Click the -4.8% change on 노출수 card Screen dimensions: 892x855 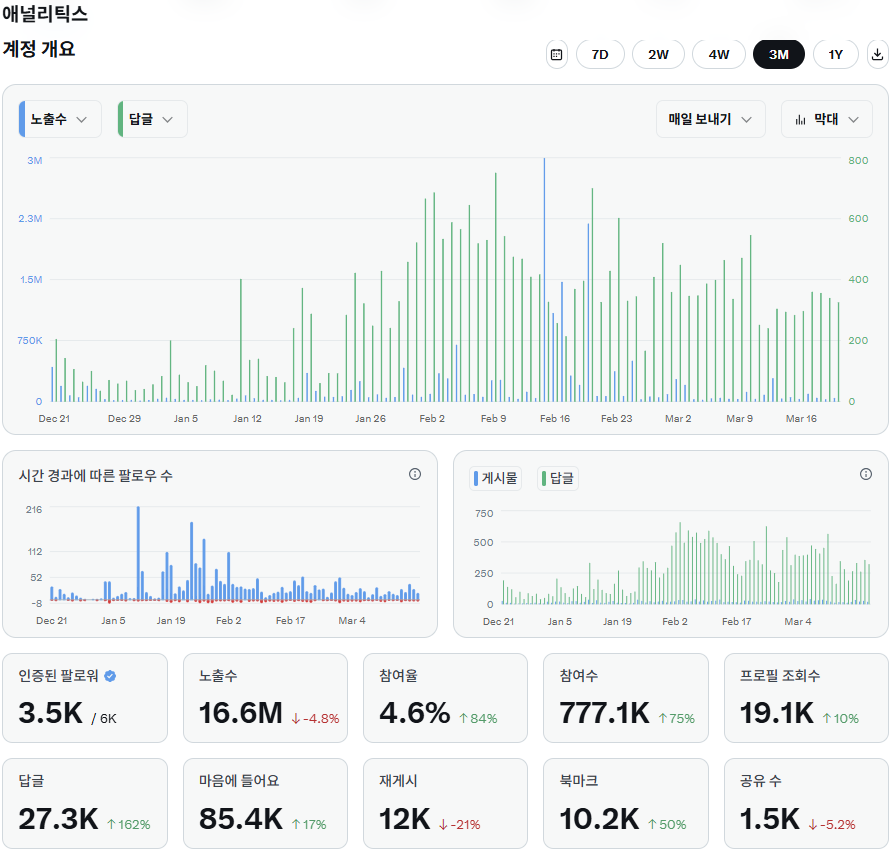click(316, 718)
